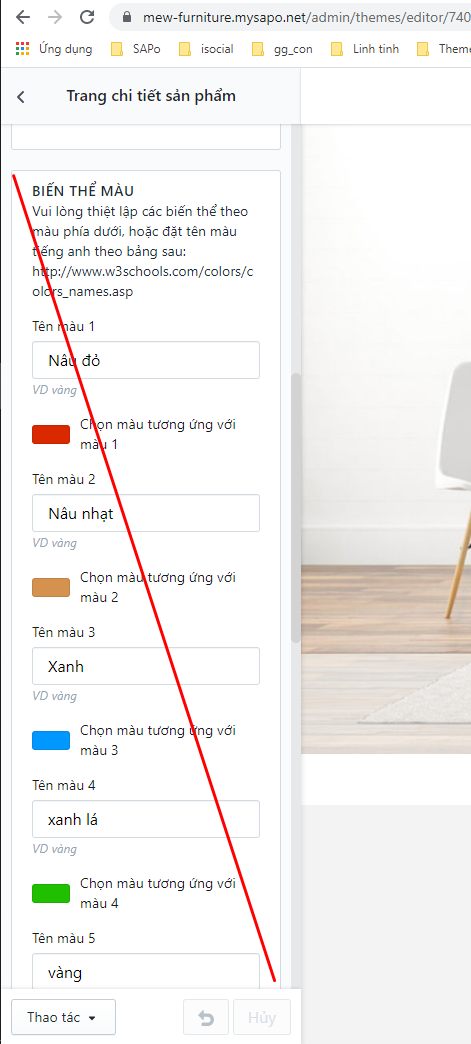The width and height of the screenshot is (471, 1044).
Task: Click the Tên màu 1 field Nâu đỏ
Action: 146,360
